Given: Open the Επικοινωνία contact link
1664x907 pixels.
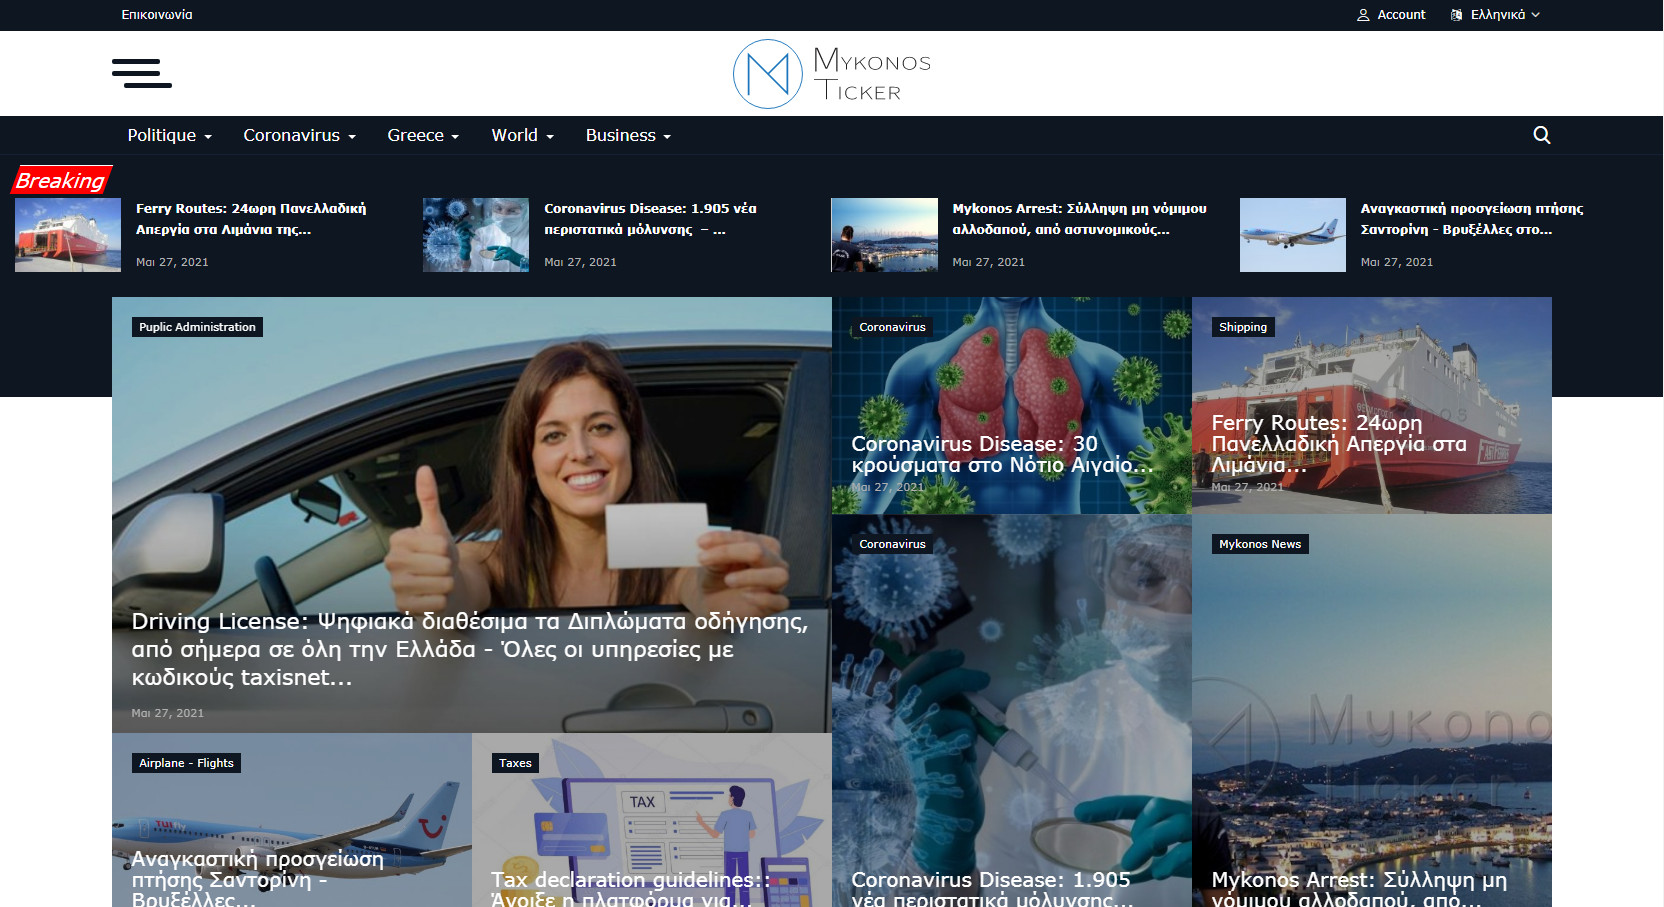Looking at the screenshot, I should [157, 15].
